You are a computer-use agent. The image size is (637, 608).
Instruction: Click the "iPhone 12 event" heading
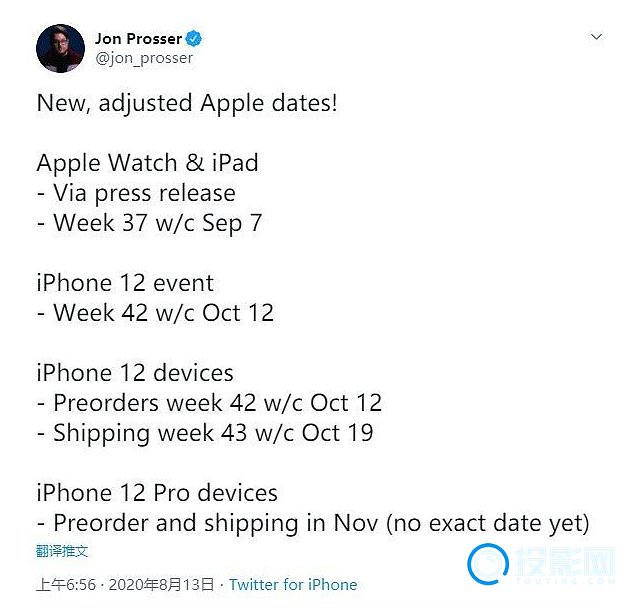[125, 283]
